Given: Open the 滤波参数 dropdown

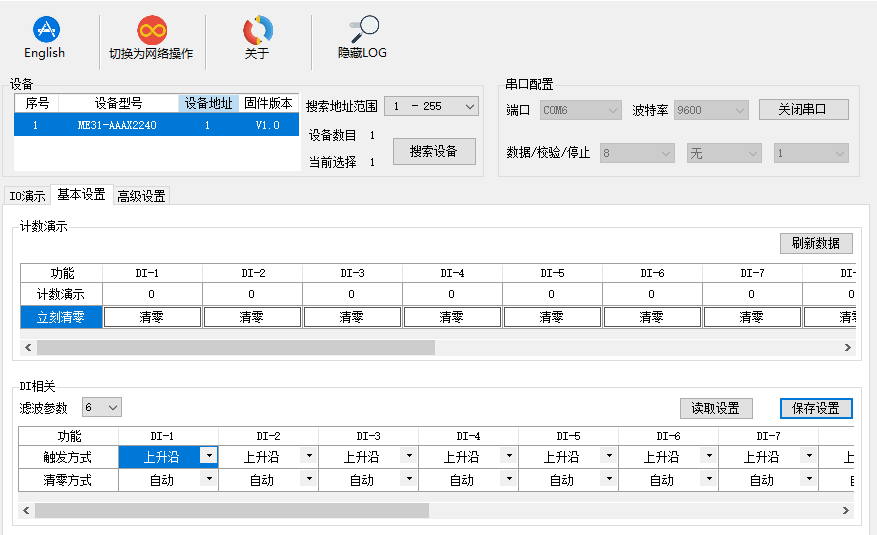Looking at the screenshot, I should click(102, 408).
